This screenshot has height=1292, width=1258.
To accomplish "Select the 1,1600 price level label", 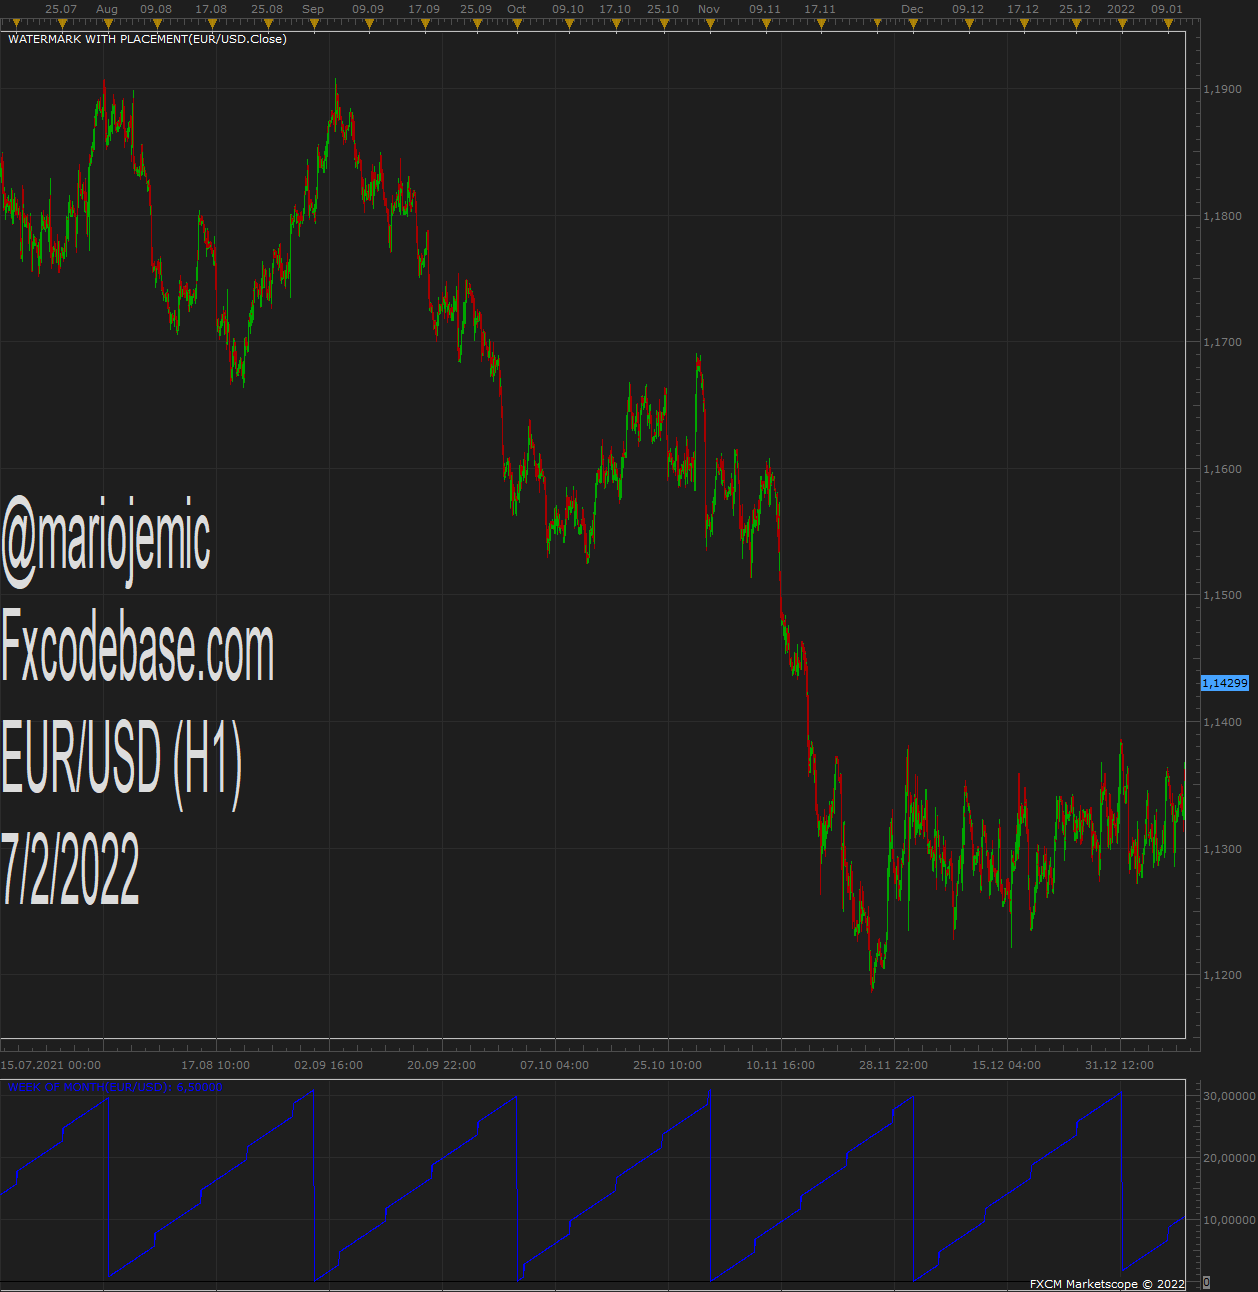I will pos(1222,469).
